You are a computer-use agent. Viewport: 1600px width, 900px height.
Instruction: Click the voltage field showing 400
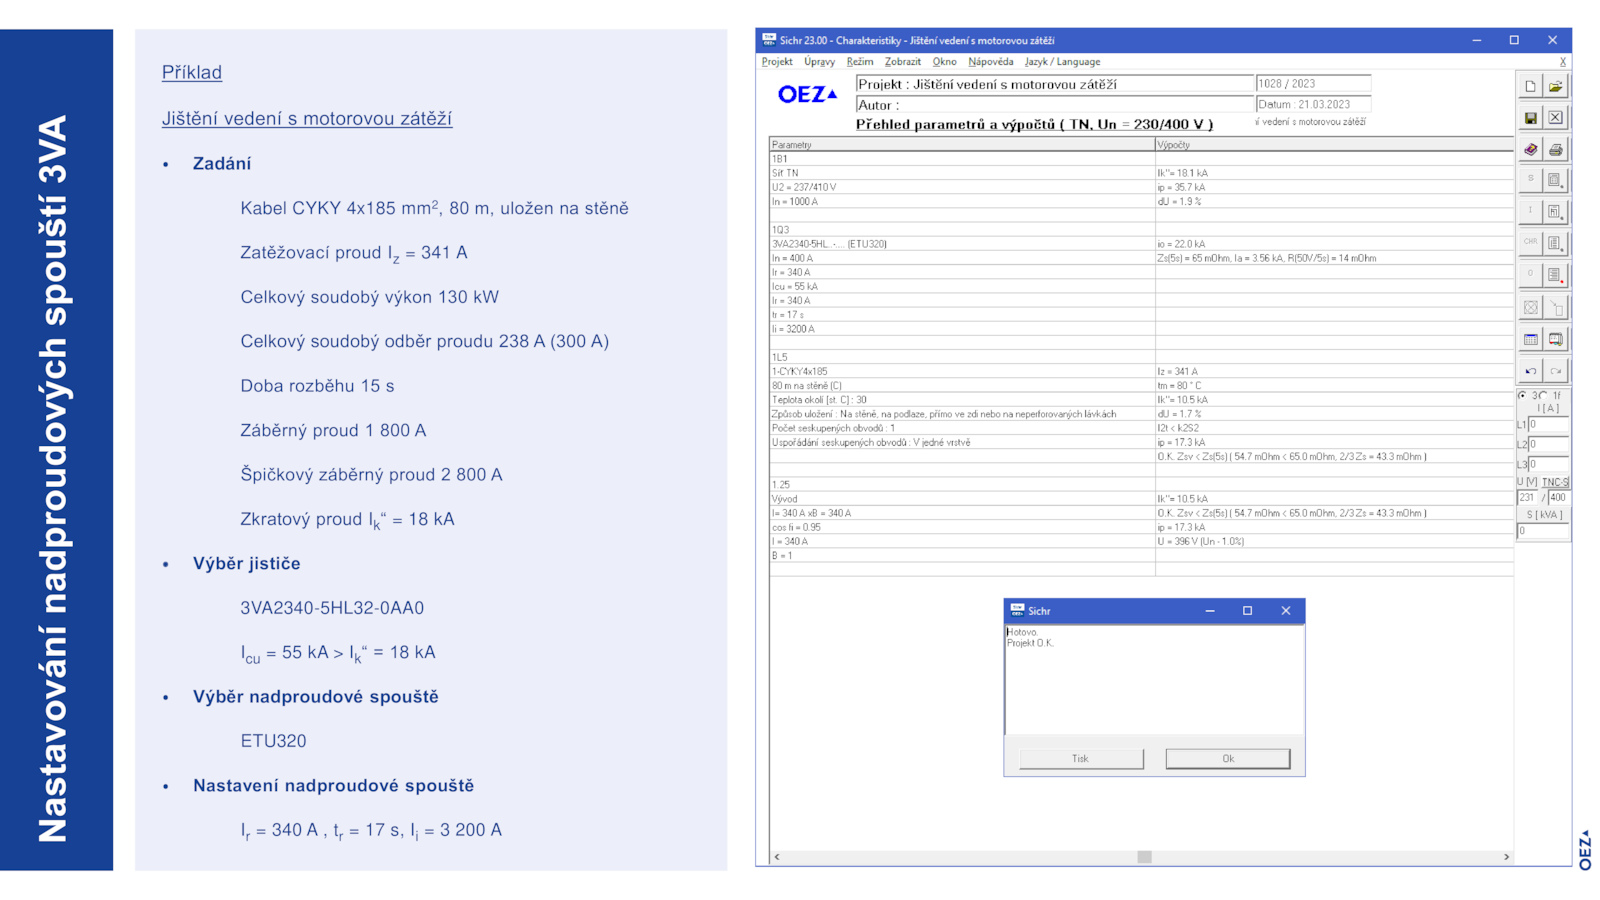click(x=1559, y=497)
